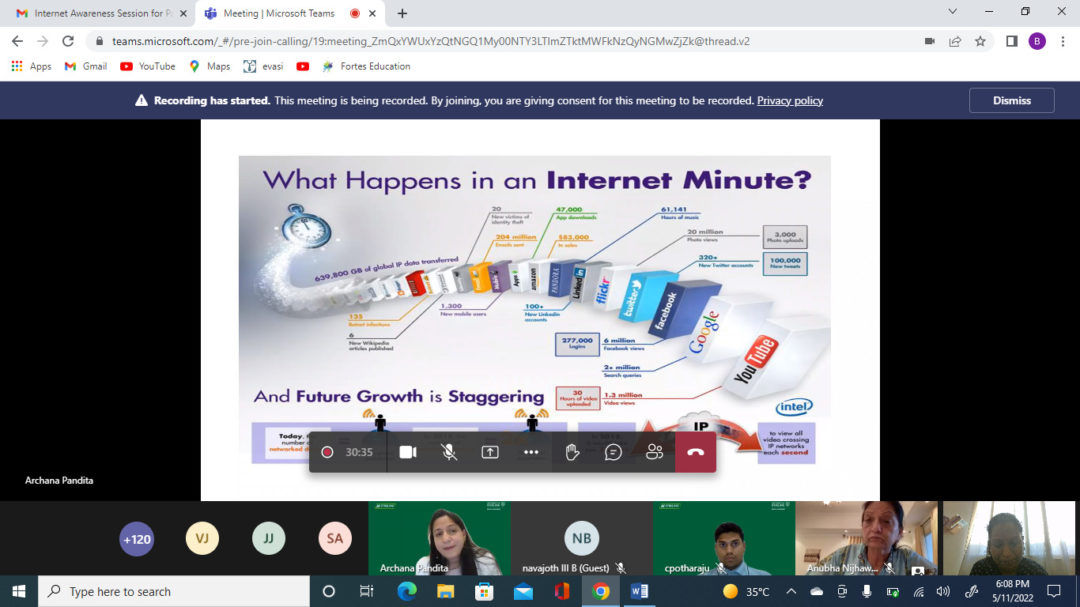Raise your hand in the meeting
Screen dimensions: 1080x607
coord(572,452)
